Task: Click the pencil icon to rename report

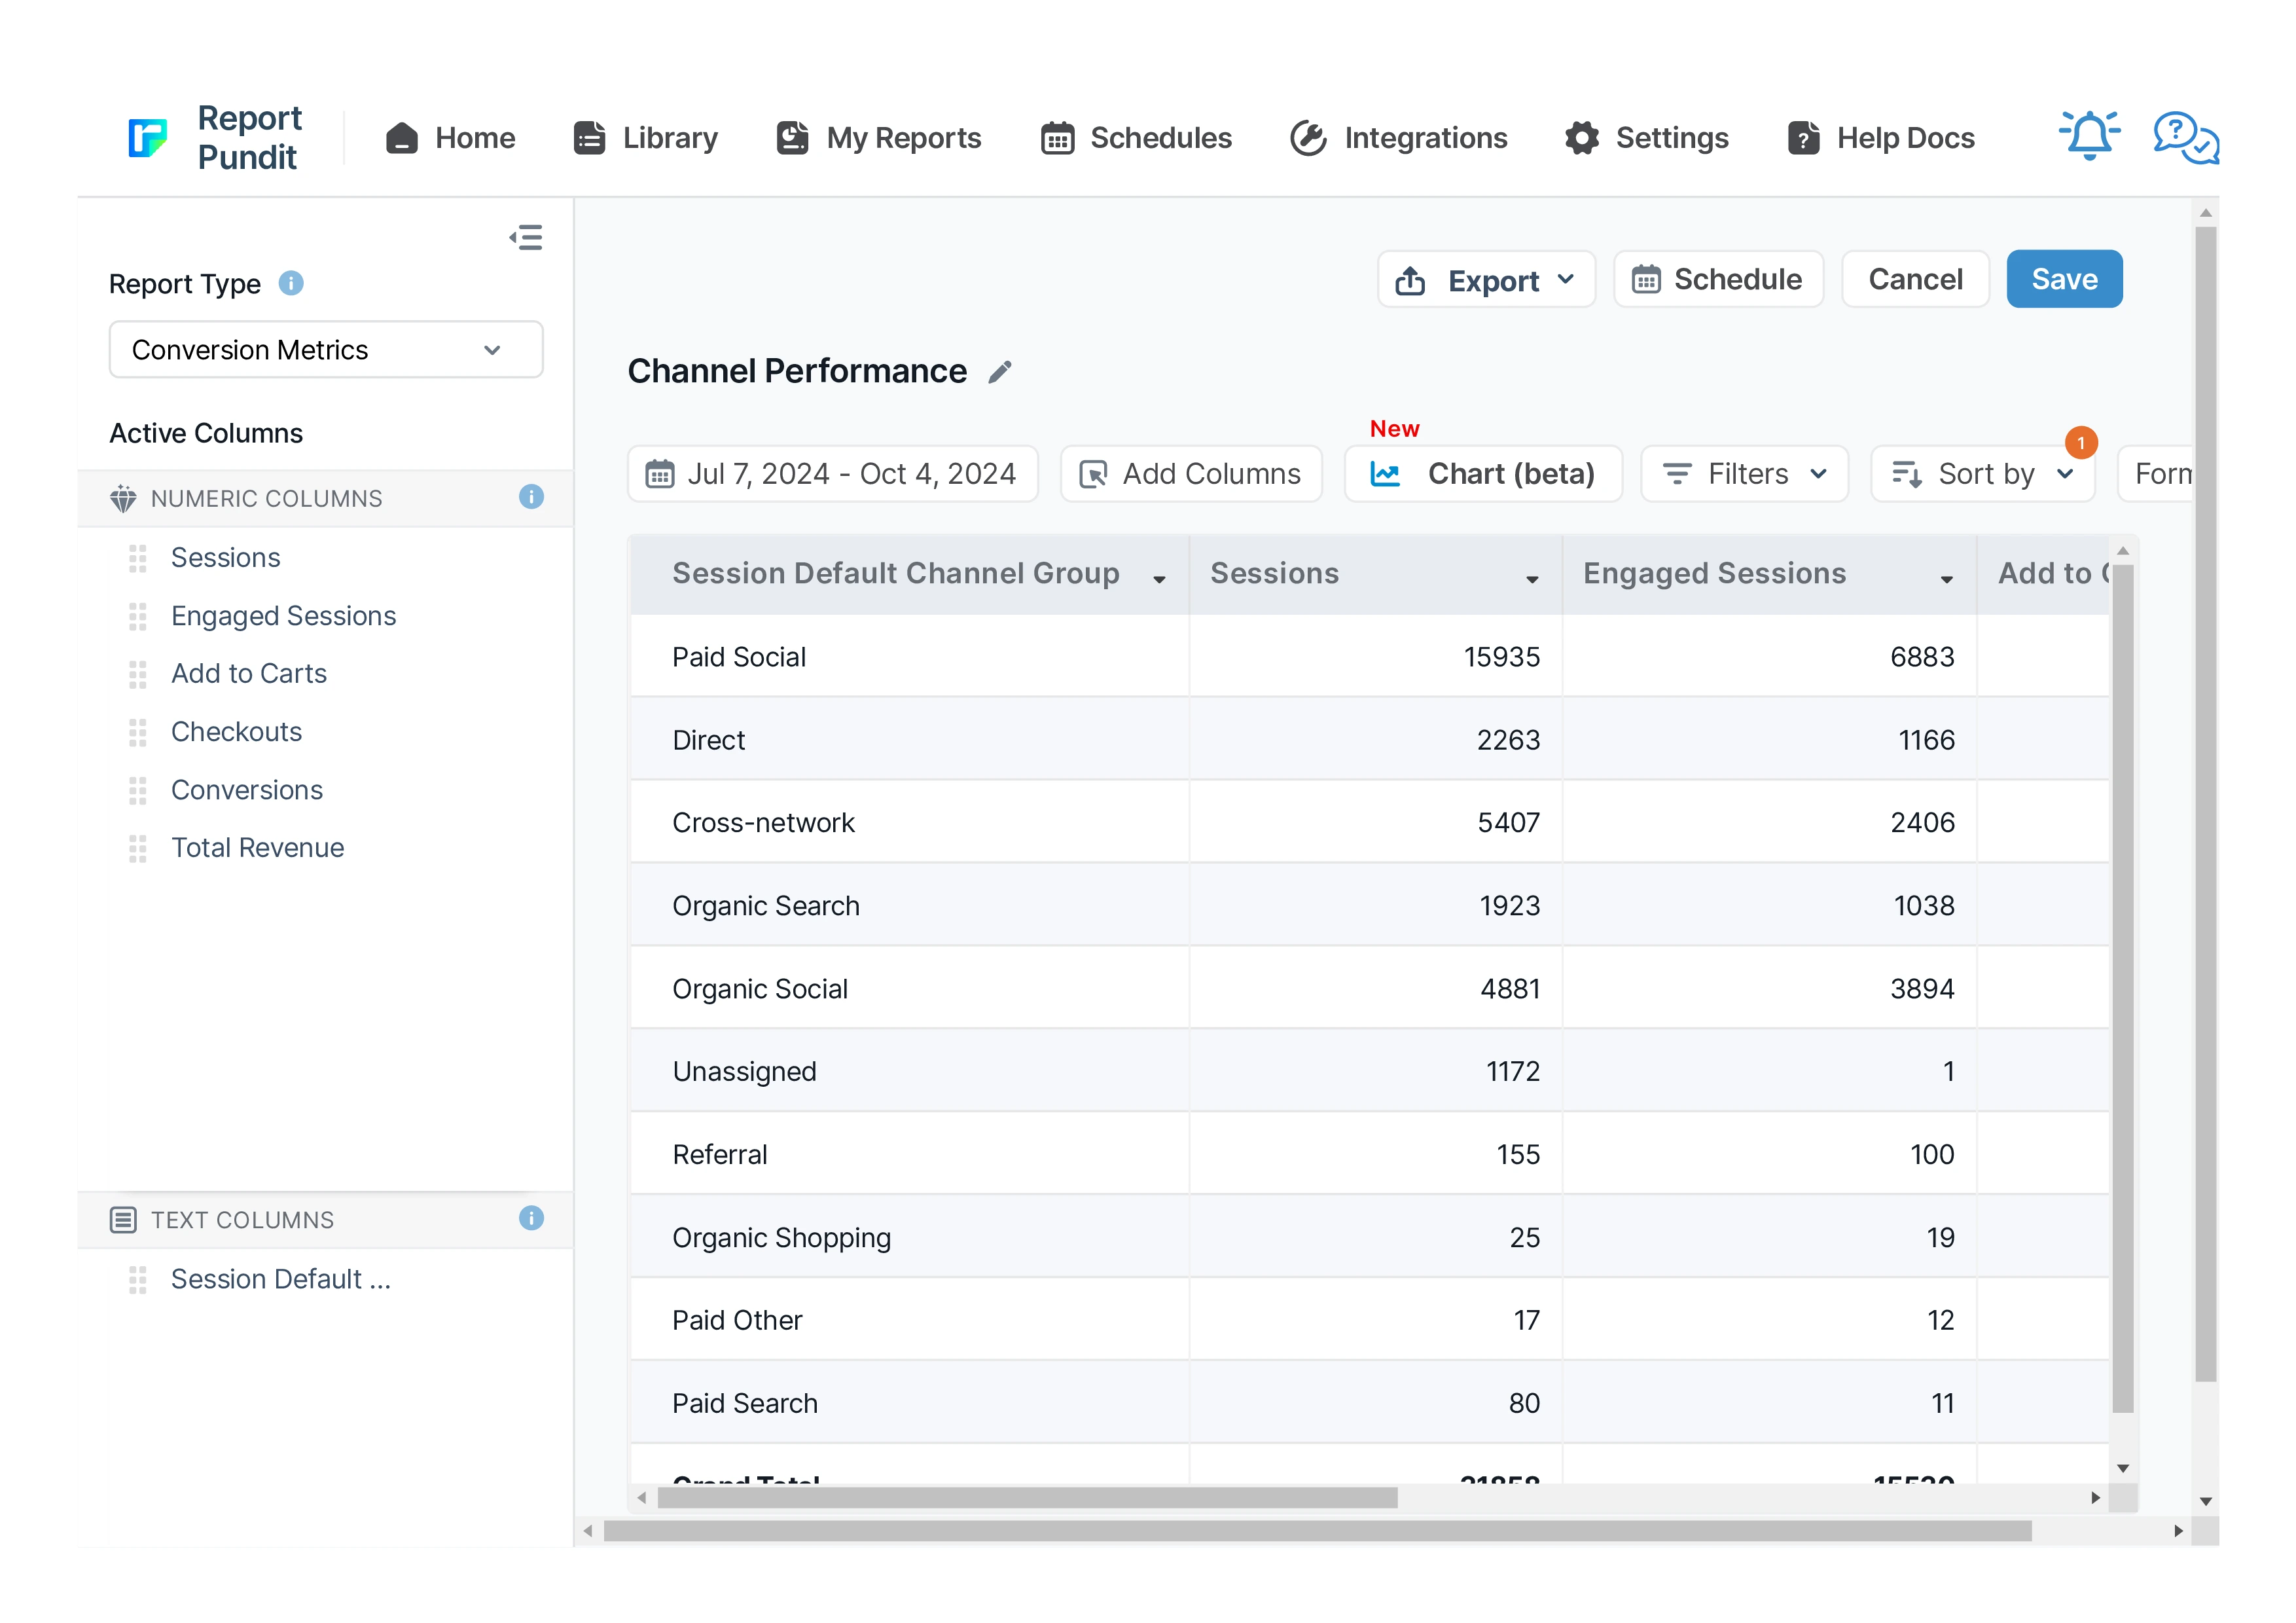Action: pyautogui.click(x=1000, y=372)
